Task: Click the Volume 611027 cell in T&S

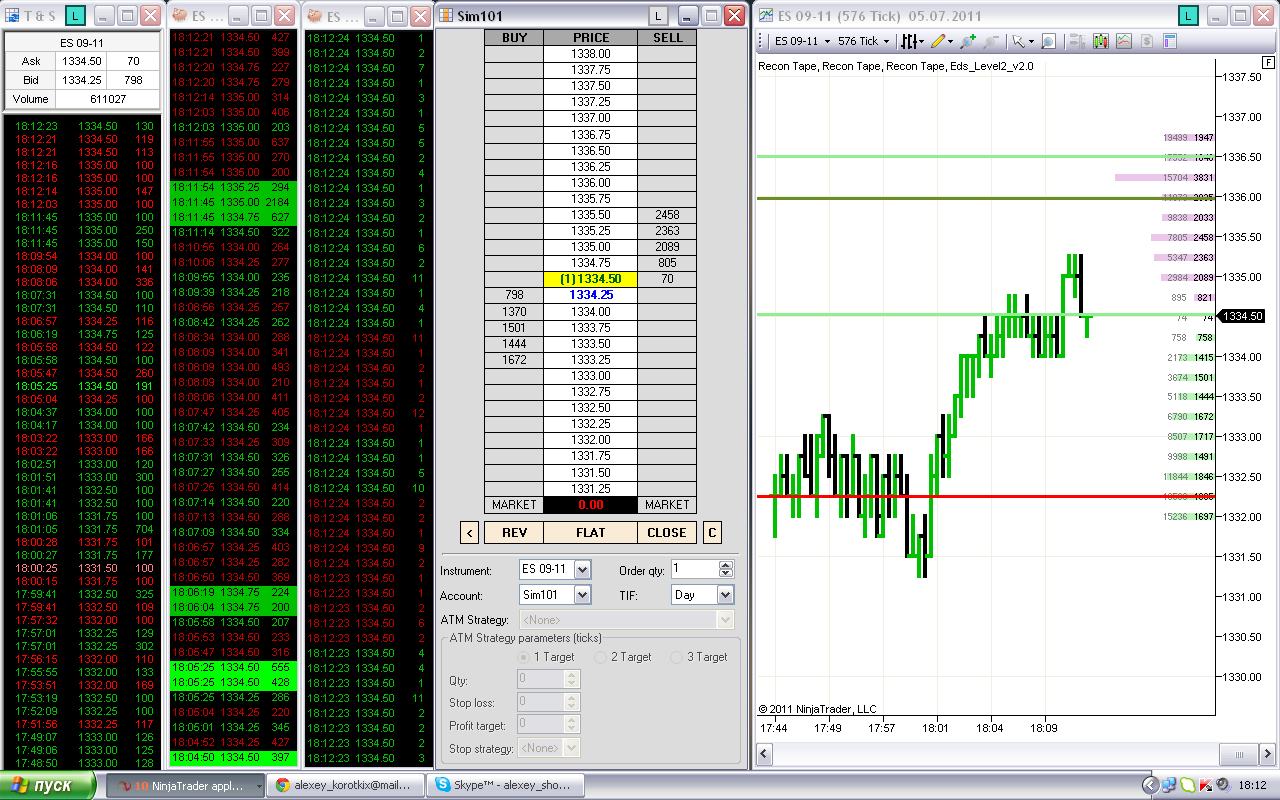Action: click(107, 99)
